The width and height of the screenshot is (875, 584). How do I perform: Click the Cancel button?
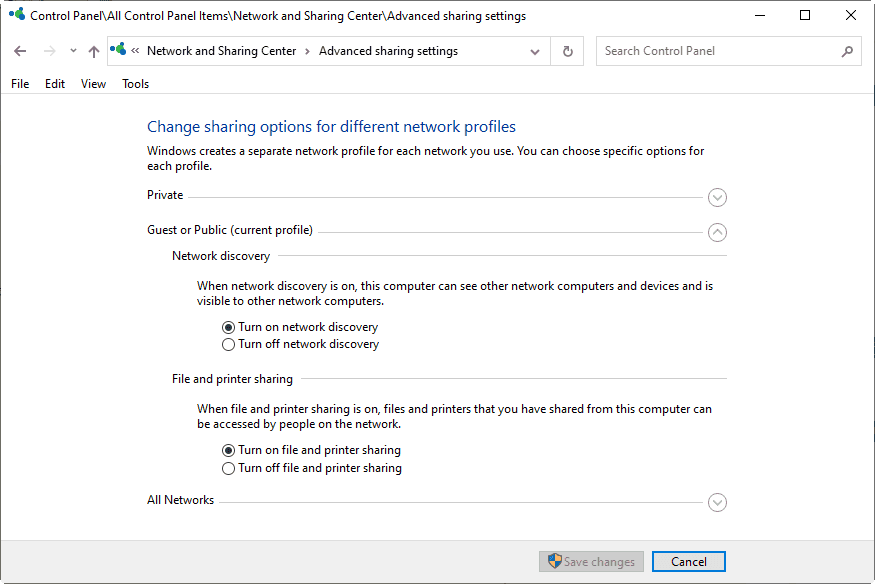[688, 561]
